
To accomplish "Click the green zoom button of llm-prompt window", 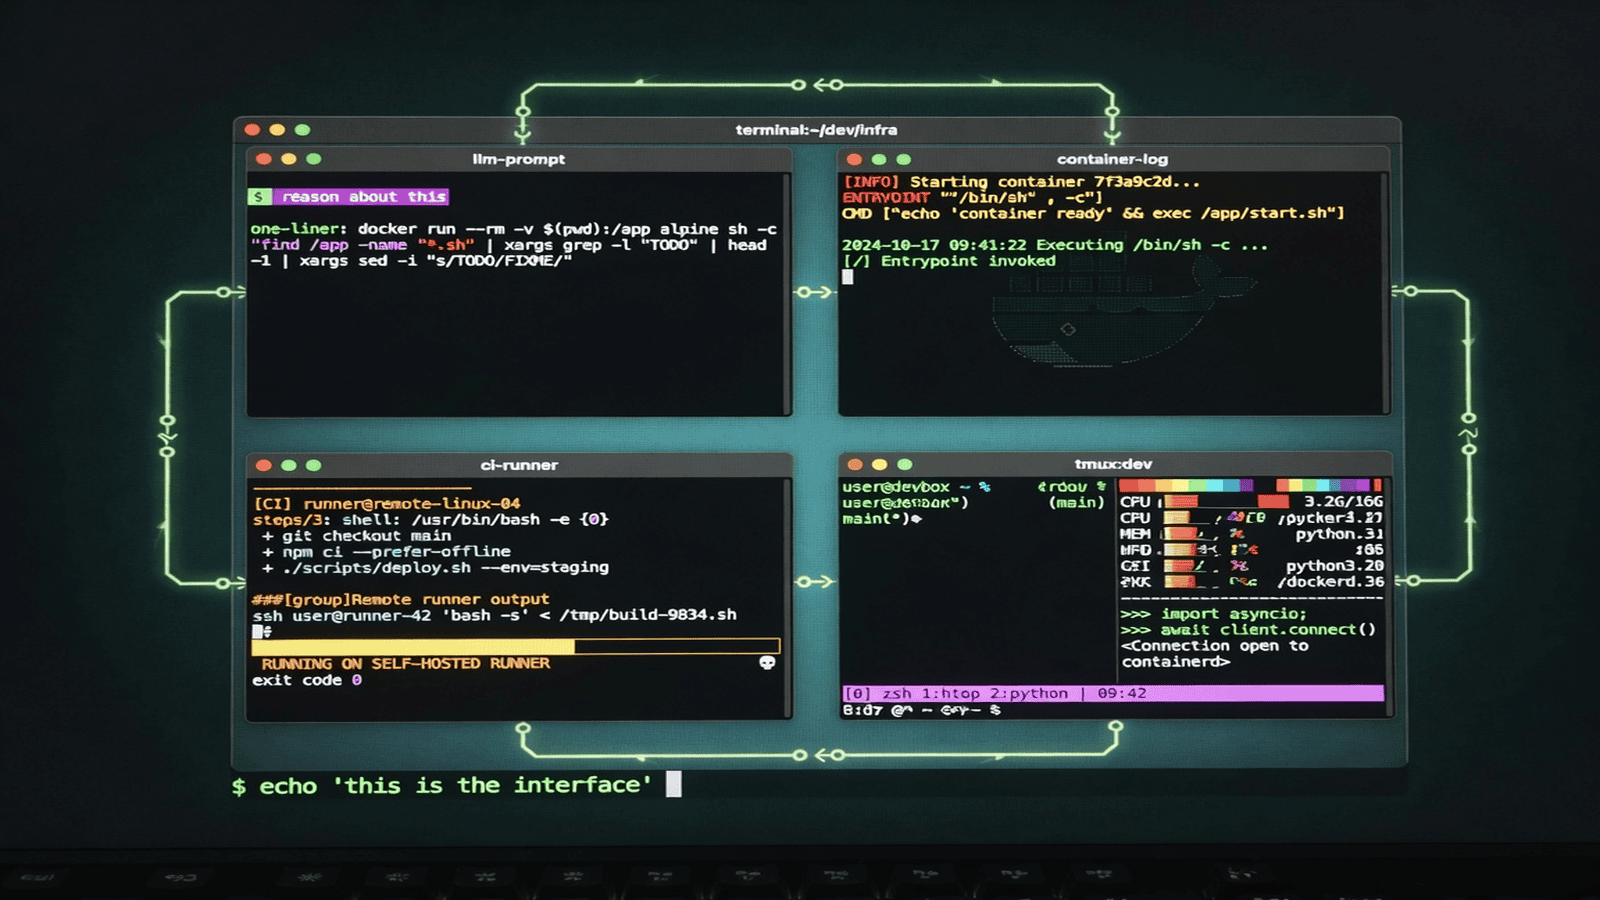I will click(313, 159).
